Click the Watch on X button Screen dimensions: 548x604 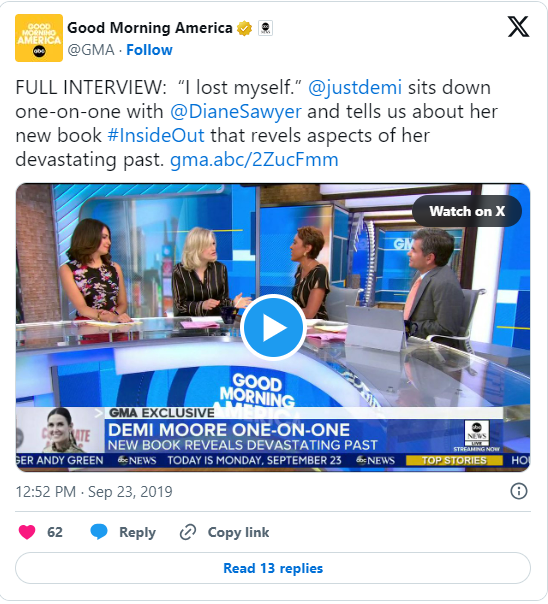(467, 211)
